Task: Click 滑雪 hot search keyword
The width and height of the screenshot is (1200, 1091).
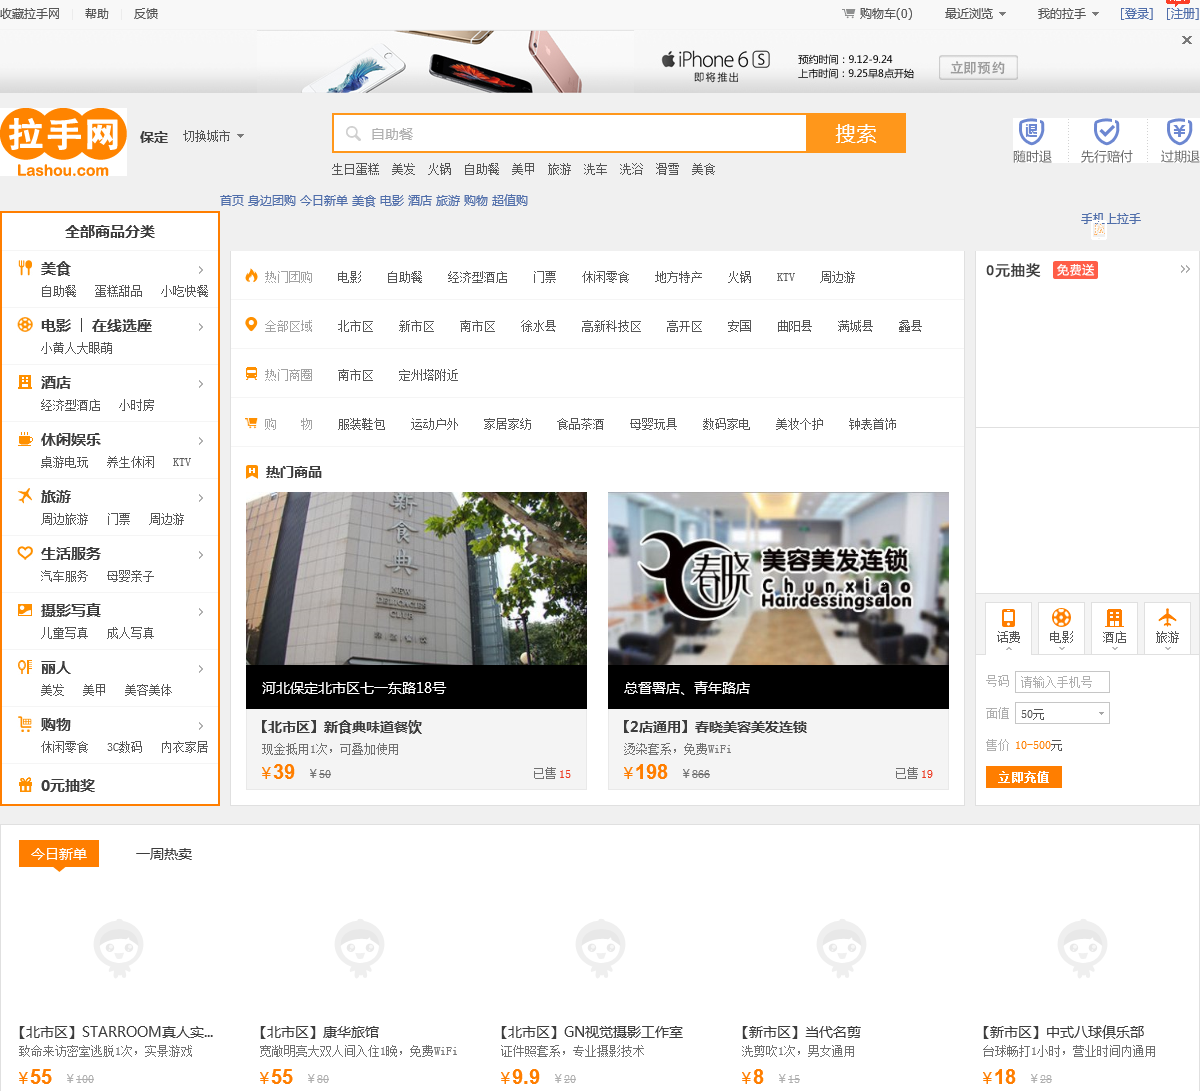Action: pyautogui.click(x=667, y=169)
